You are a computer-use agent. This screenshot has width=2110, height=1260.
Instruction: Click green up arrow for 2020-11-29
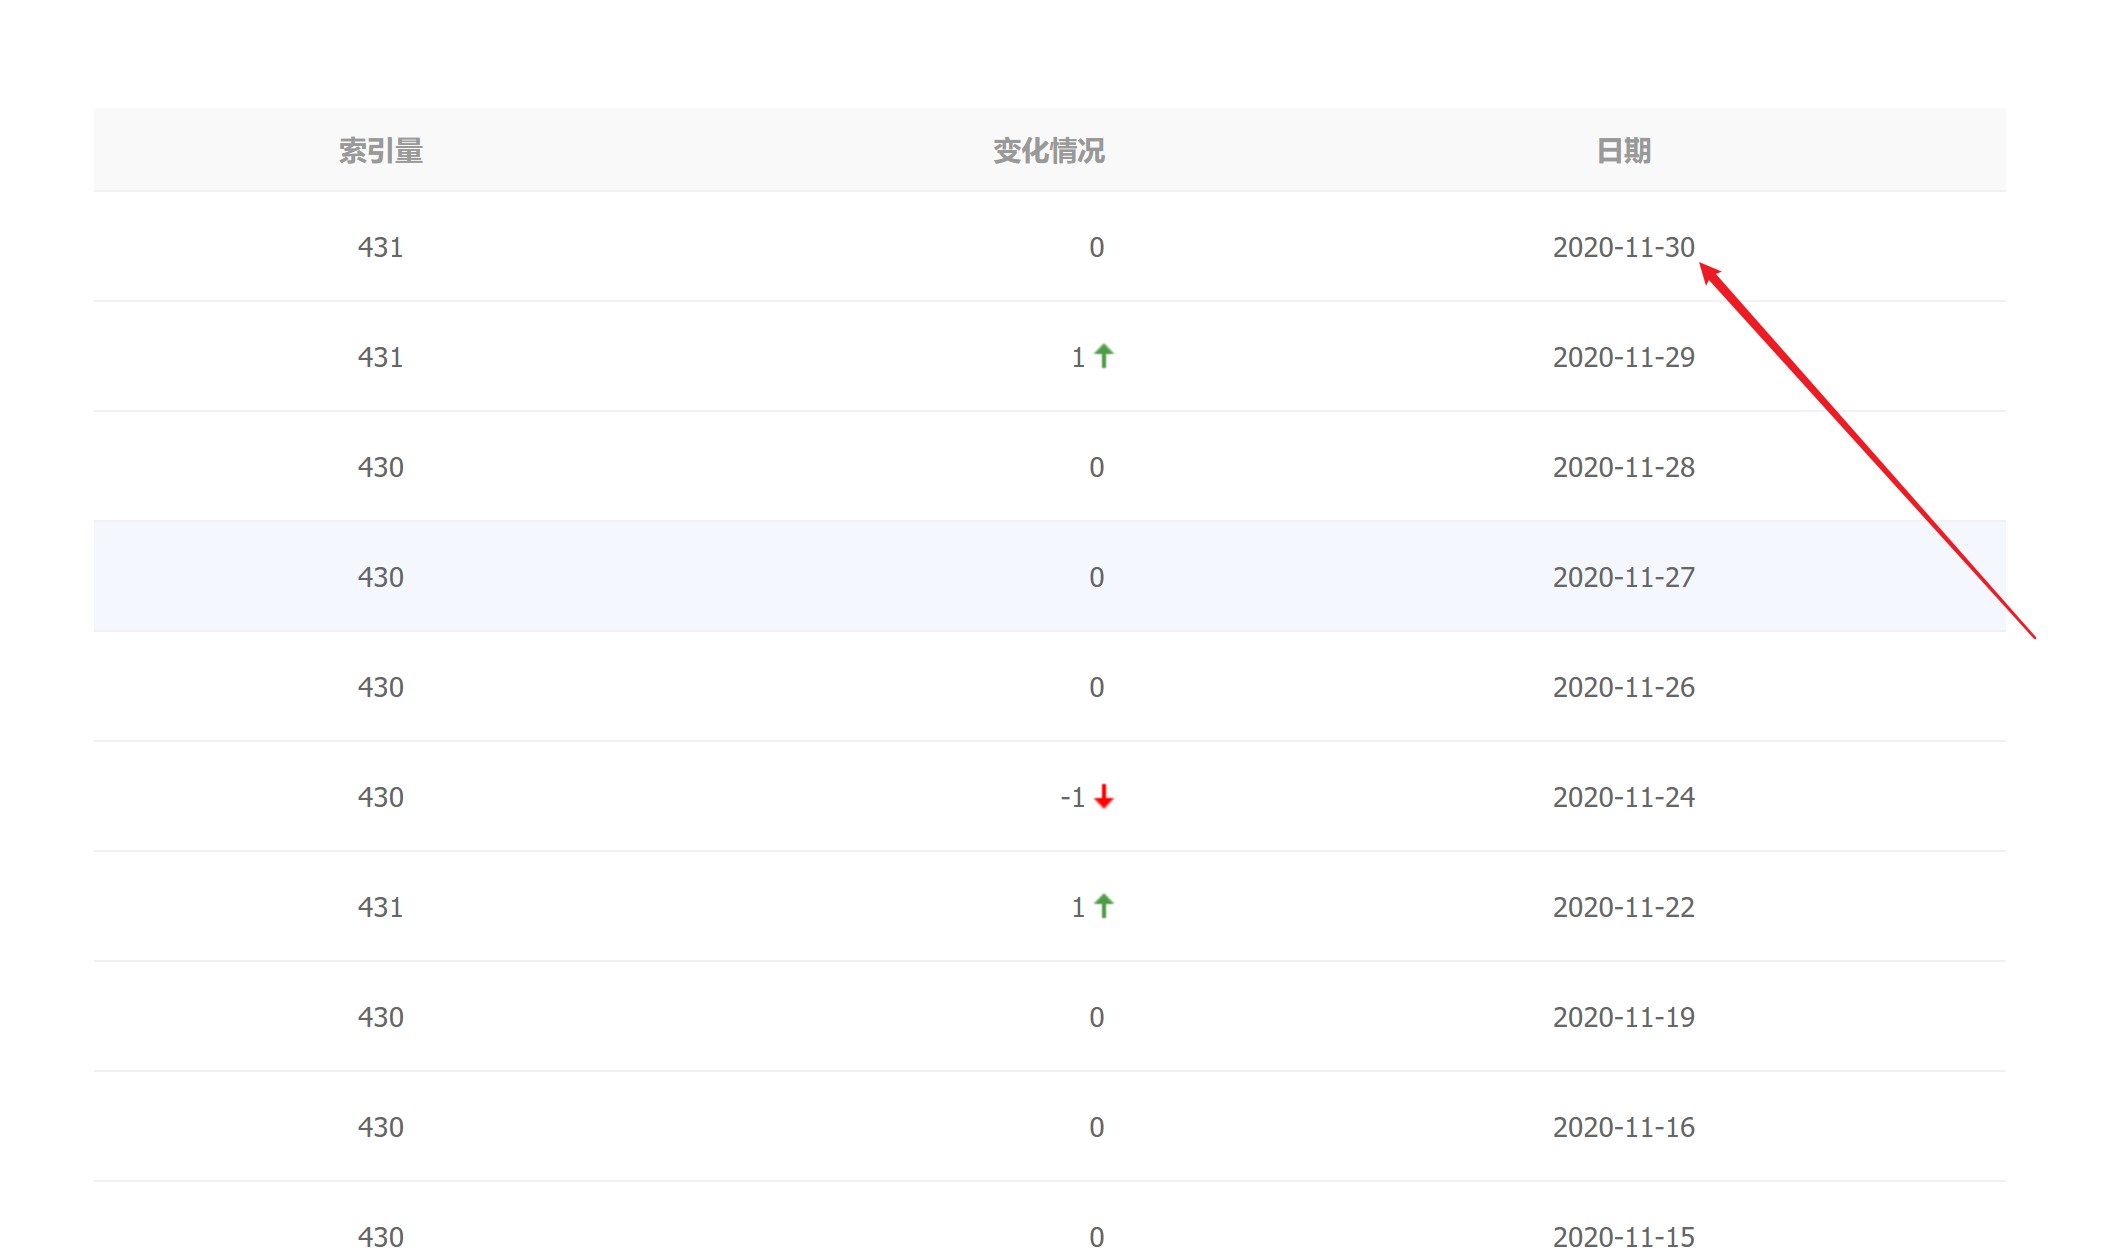[x=1103, y=356]
